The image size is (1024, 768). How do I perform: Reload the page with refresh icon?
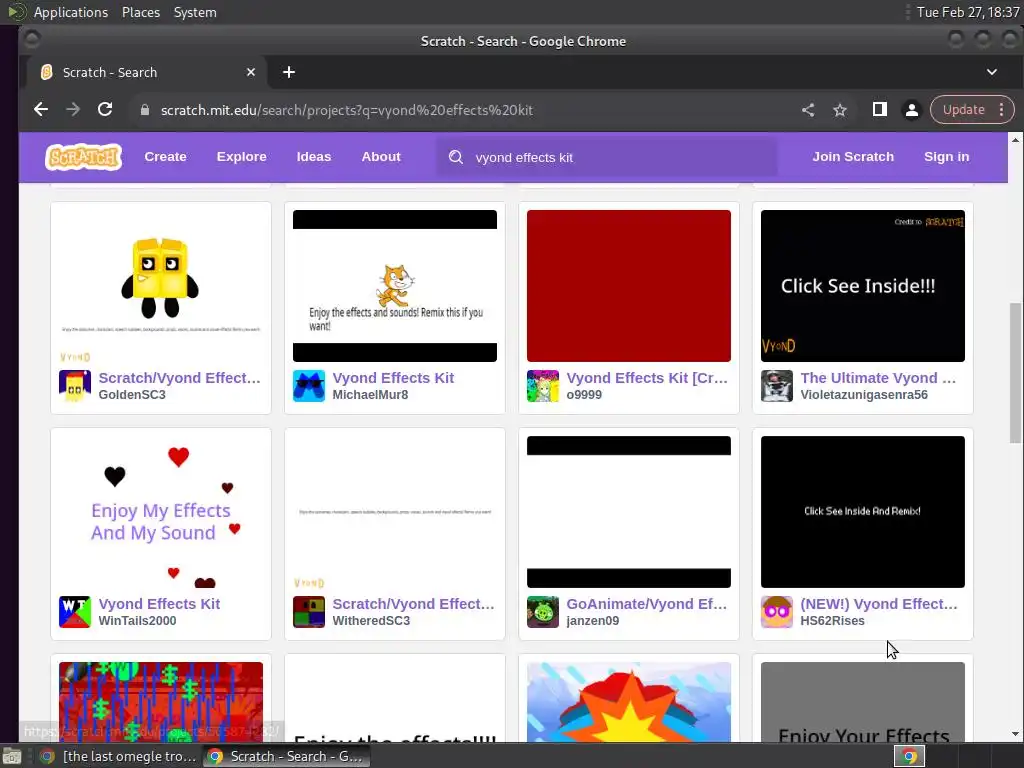[105, 110]
